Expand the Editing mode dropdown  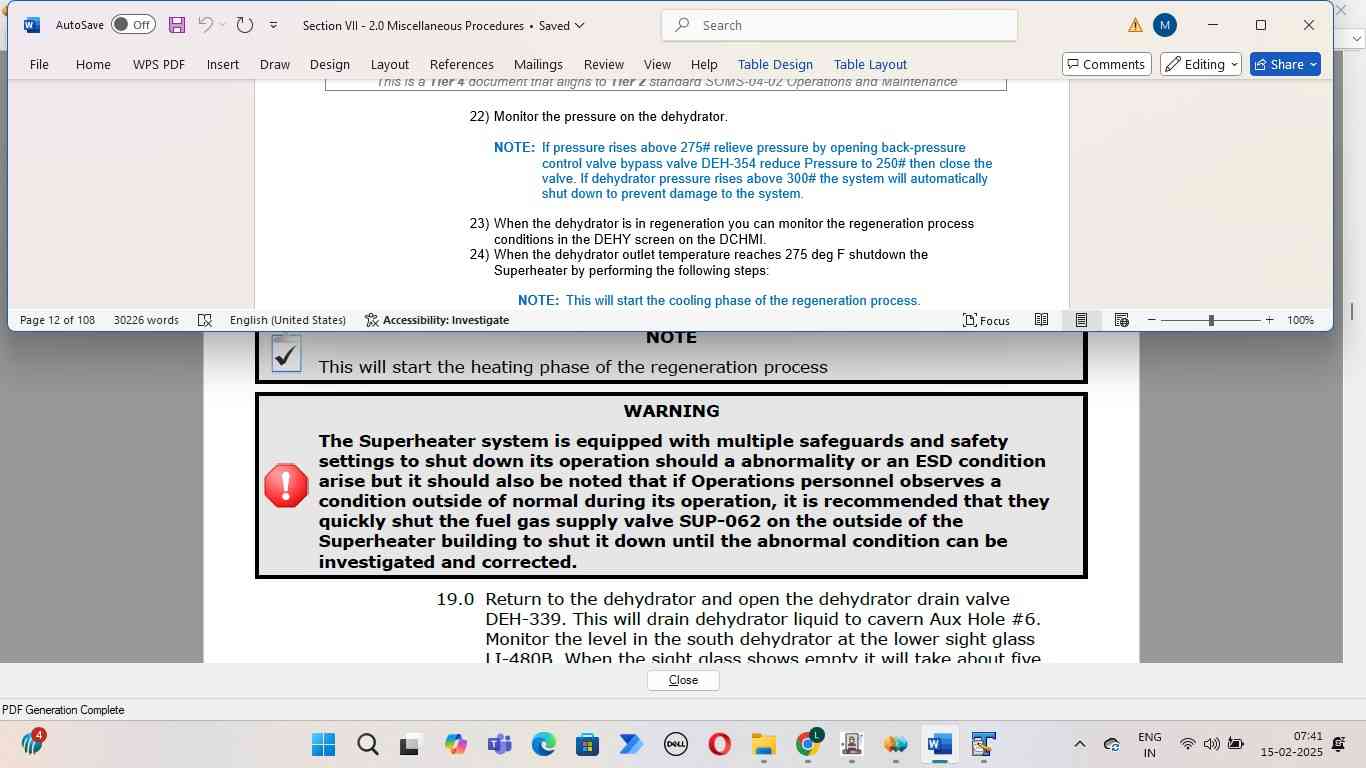point(1201,64)
